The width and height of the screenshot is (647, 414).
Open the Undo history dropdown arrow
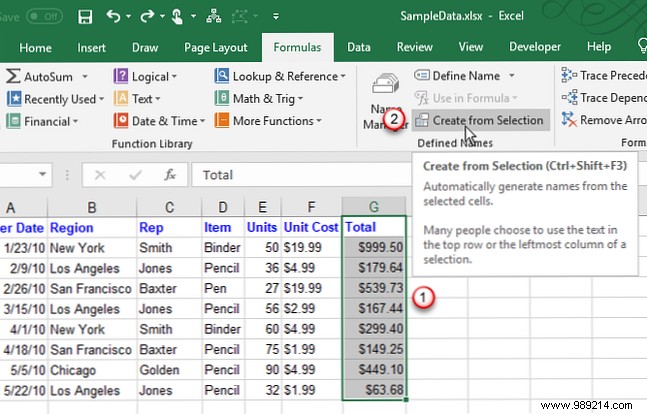[x=128, y=17]
